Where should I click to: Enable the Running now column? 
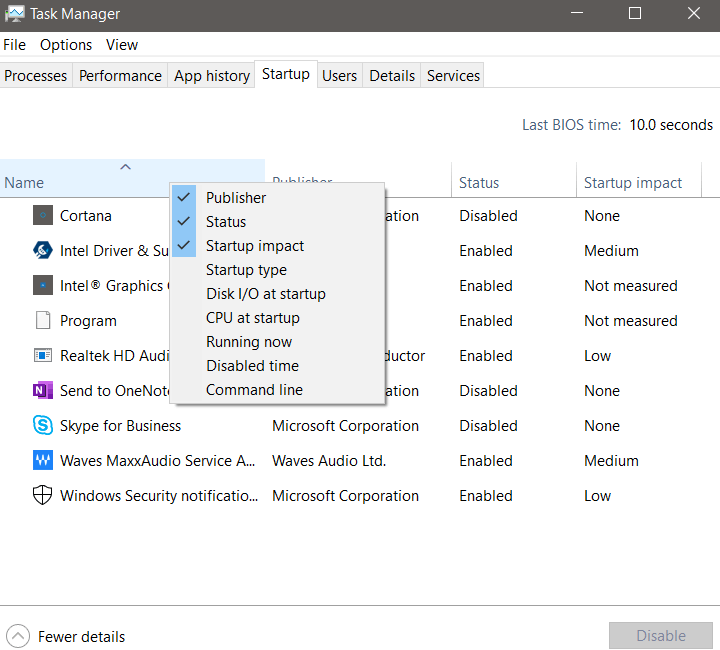[x=277, y=342]
